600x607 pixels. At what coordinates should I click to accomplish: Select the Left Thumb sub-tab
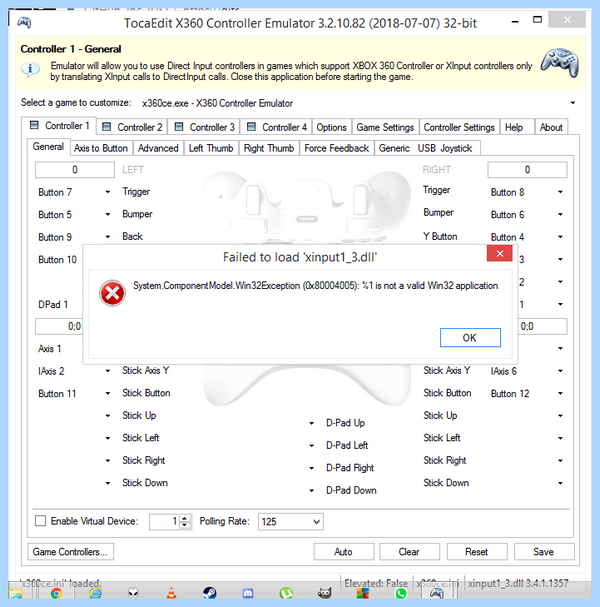click(211, 148)
